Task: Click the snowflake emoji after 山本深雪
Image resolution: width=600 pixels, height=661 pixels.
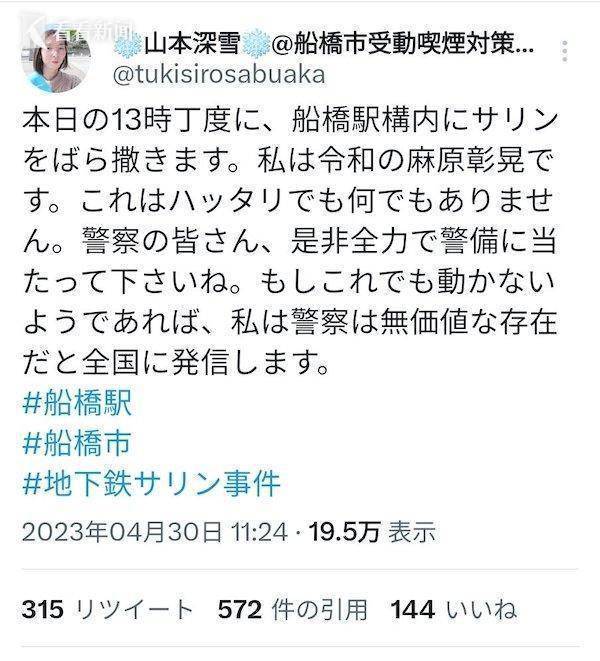Action: [256, 44]
